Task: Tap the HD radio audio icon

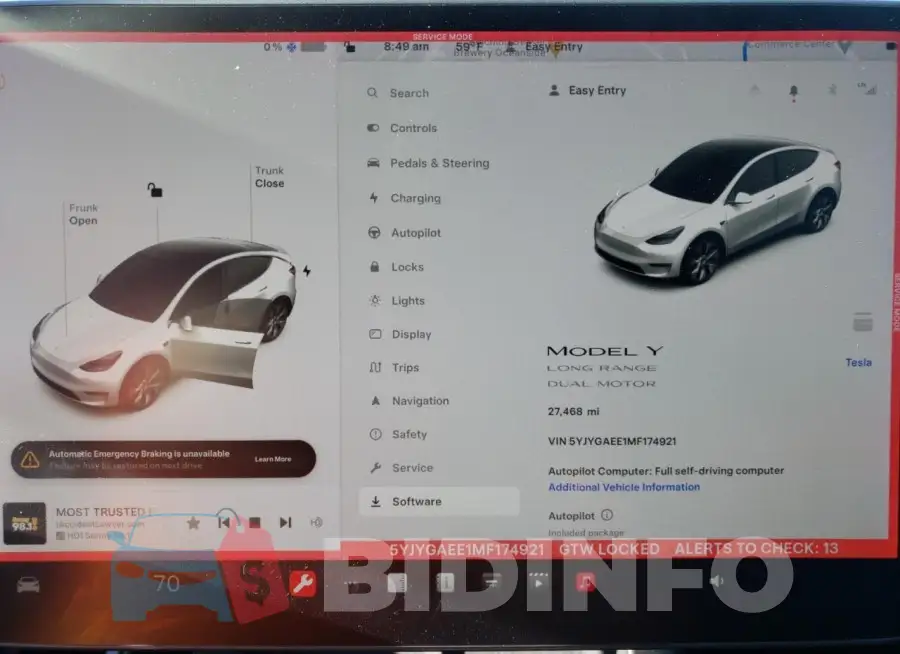Action: [316, 523]
